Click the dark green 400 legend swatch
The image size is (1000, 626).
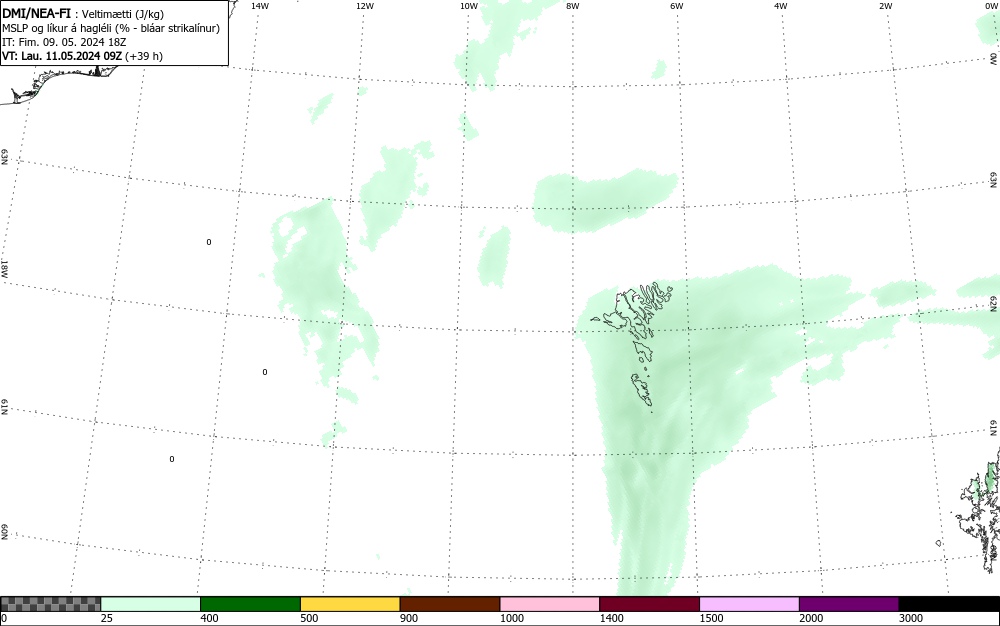[x=250, y=604]
